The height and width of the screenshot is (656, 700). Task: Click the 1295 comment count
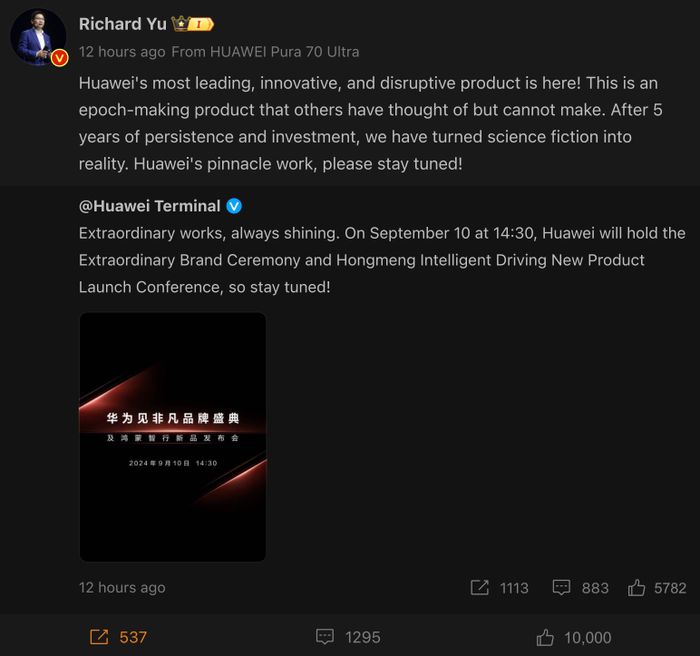(x=362, y=637)
